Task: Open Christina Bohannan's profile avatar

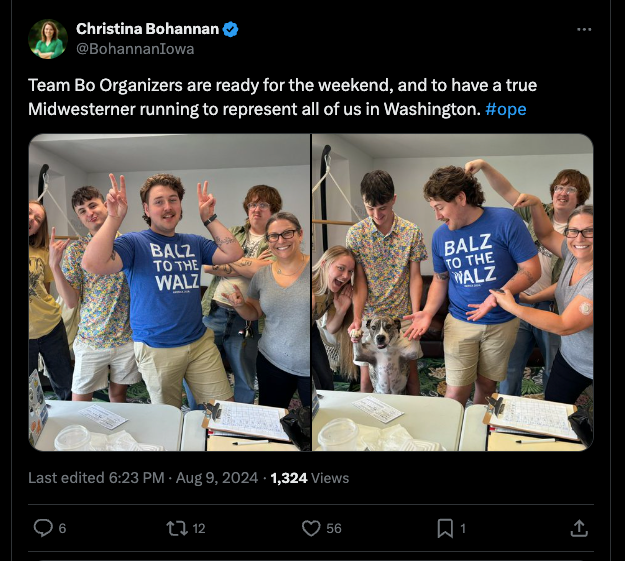Action: (48, 39)
